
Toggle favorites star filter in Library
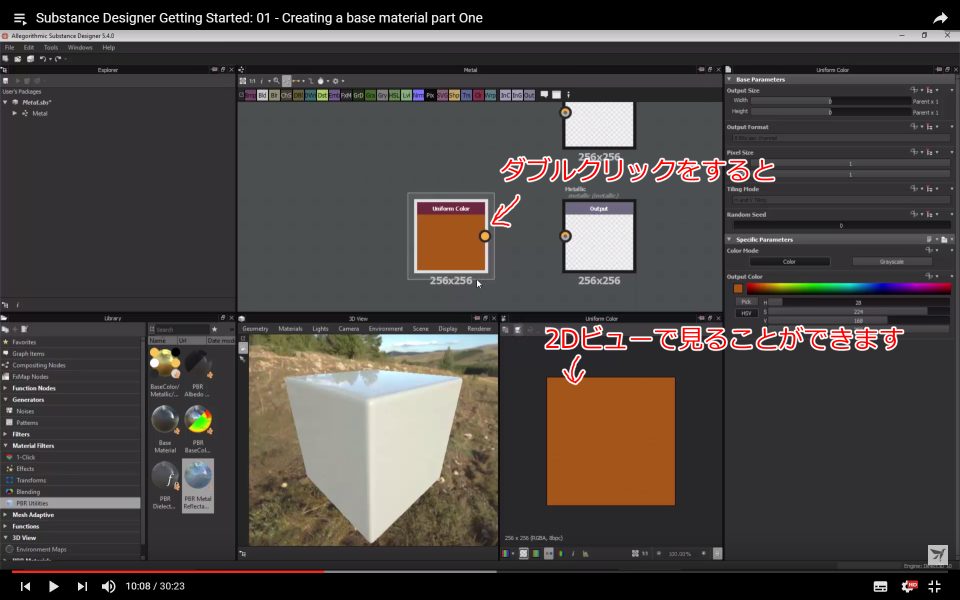coord(214,329)
